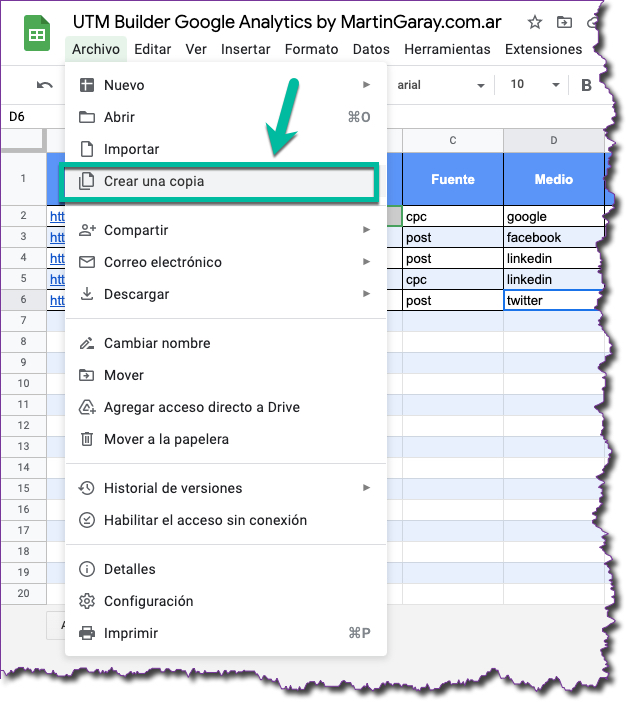This screenshot has width=627, height=702.
Task: Select Crear una copia
Action: (x=225, y=181)
